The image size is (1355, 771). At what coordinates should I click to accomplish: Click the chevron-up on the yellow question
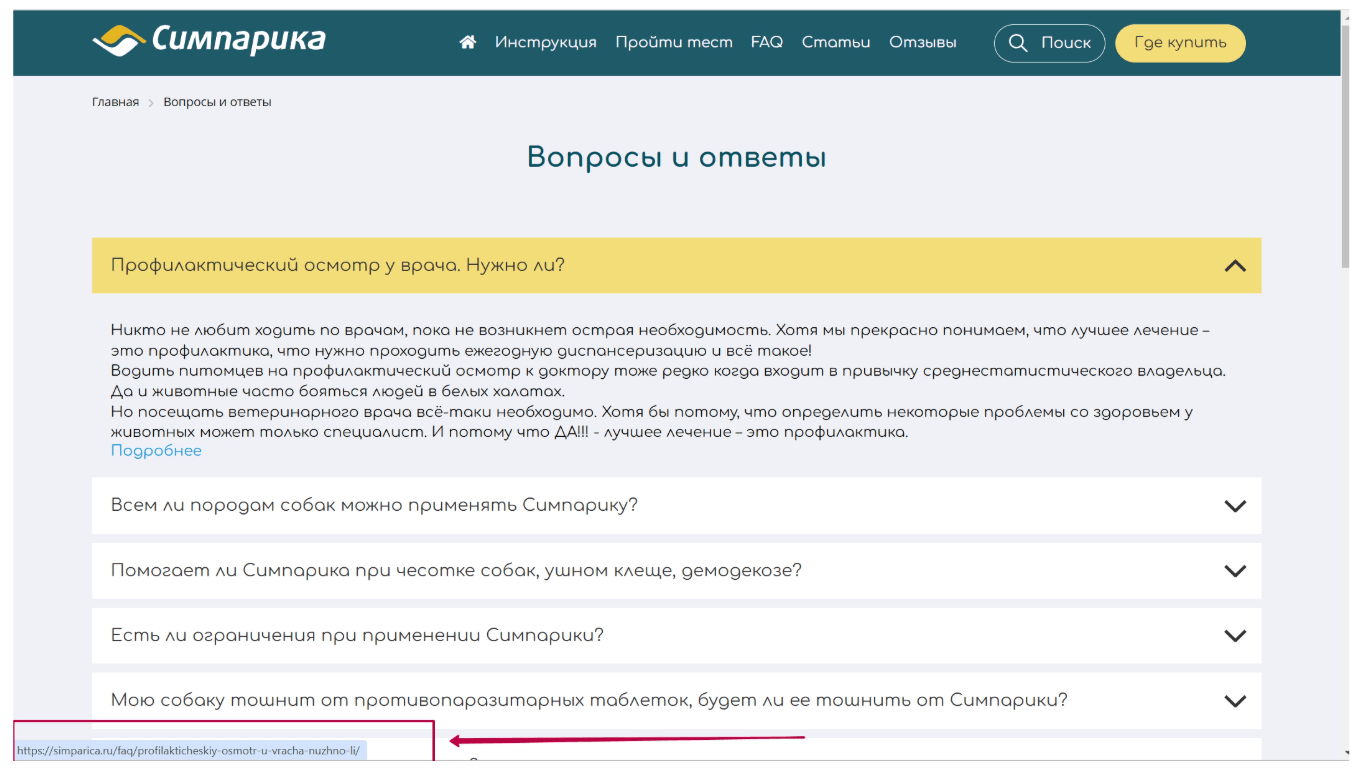tap(1235, 266)
